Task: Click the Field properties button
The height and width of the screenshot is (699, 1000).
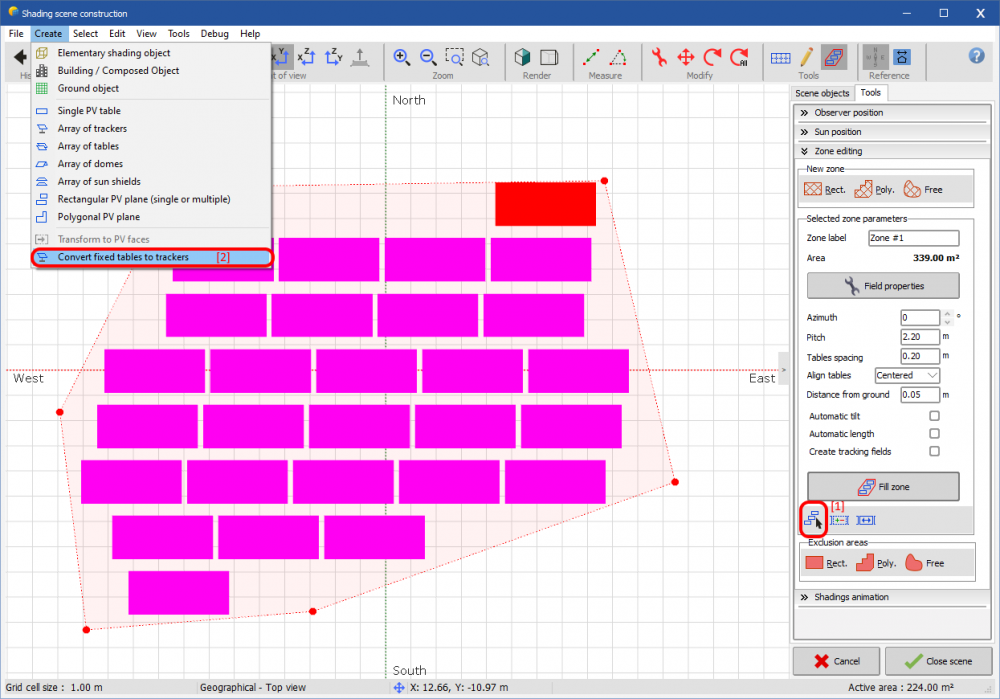Action: (882, 285)
